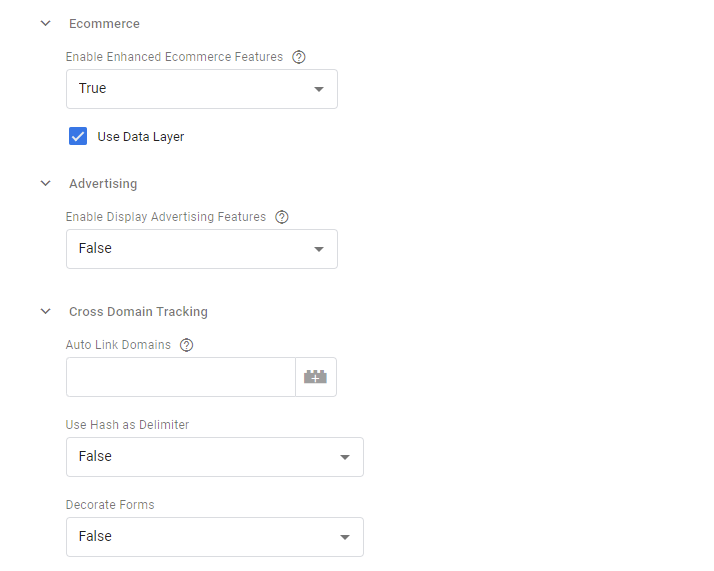Click the Auto Link Domains field label
The image size is (714, 571).
pos(118,345)
